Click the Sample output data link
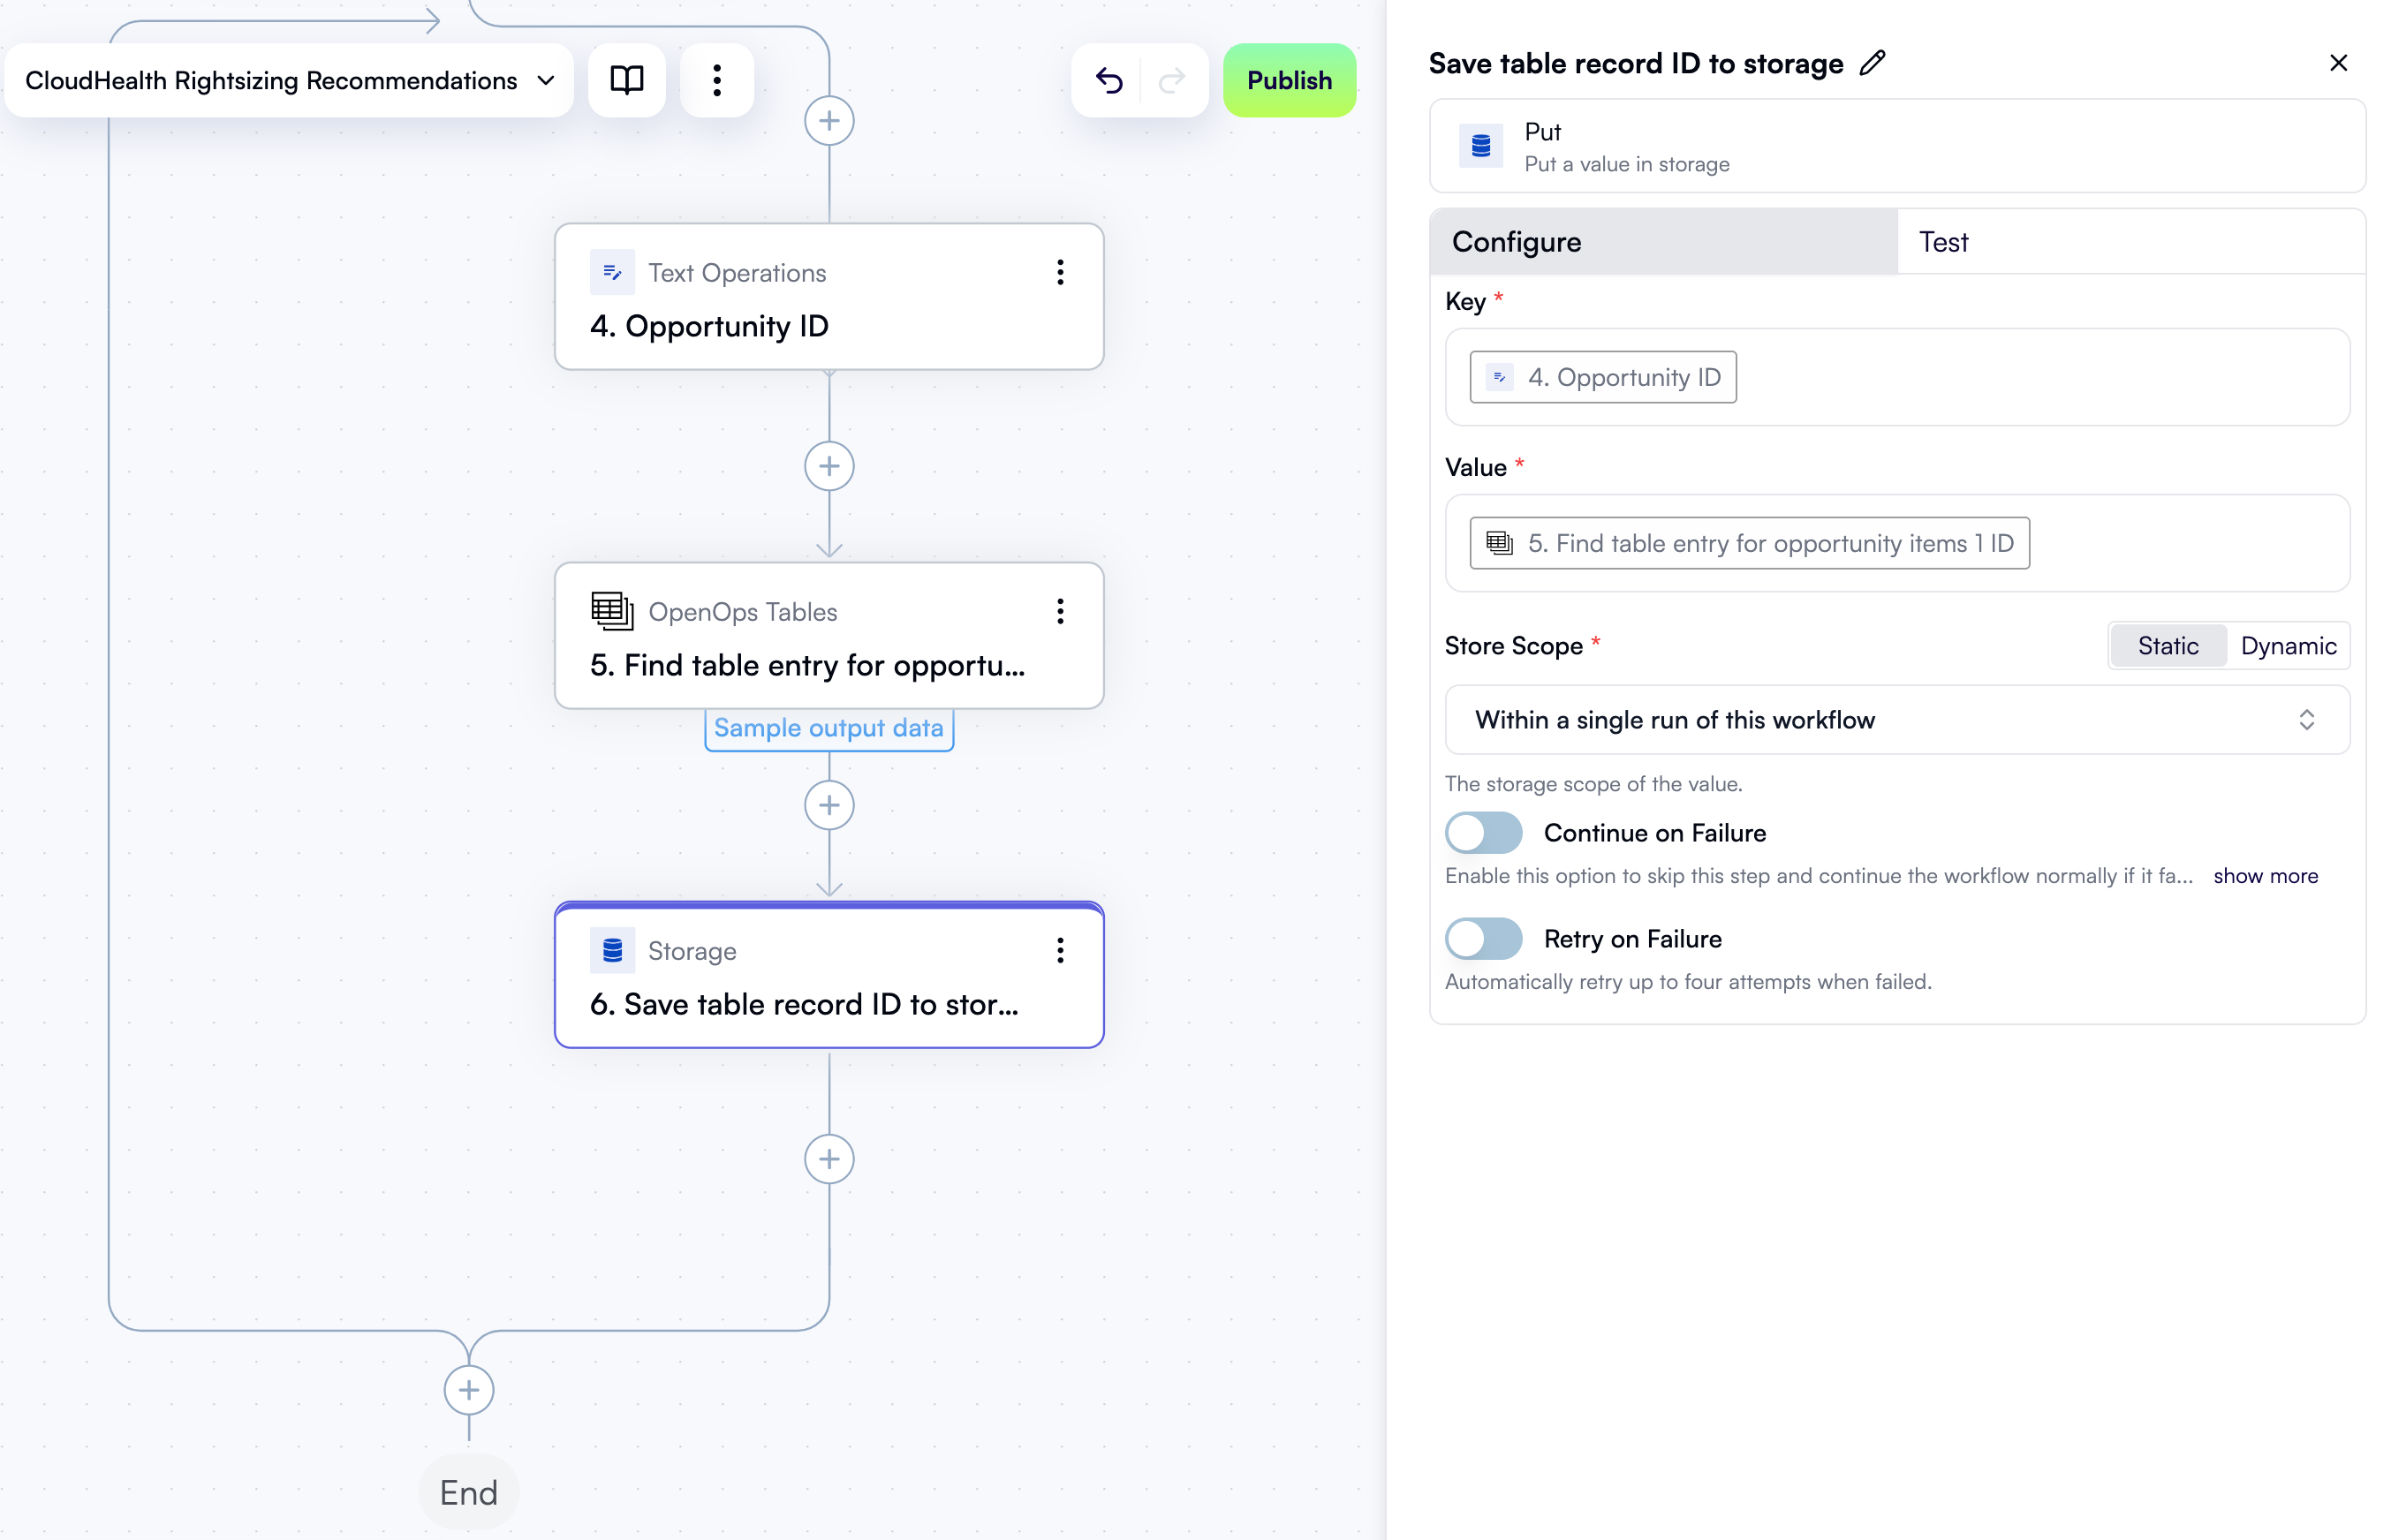2391x1540 pixels. coord(829,727)
